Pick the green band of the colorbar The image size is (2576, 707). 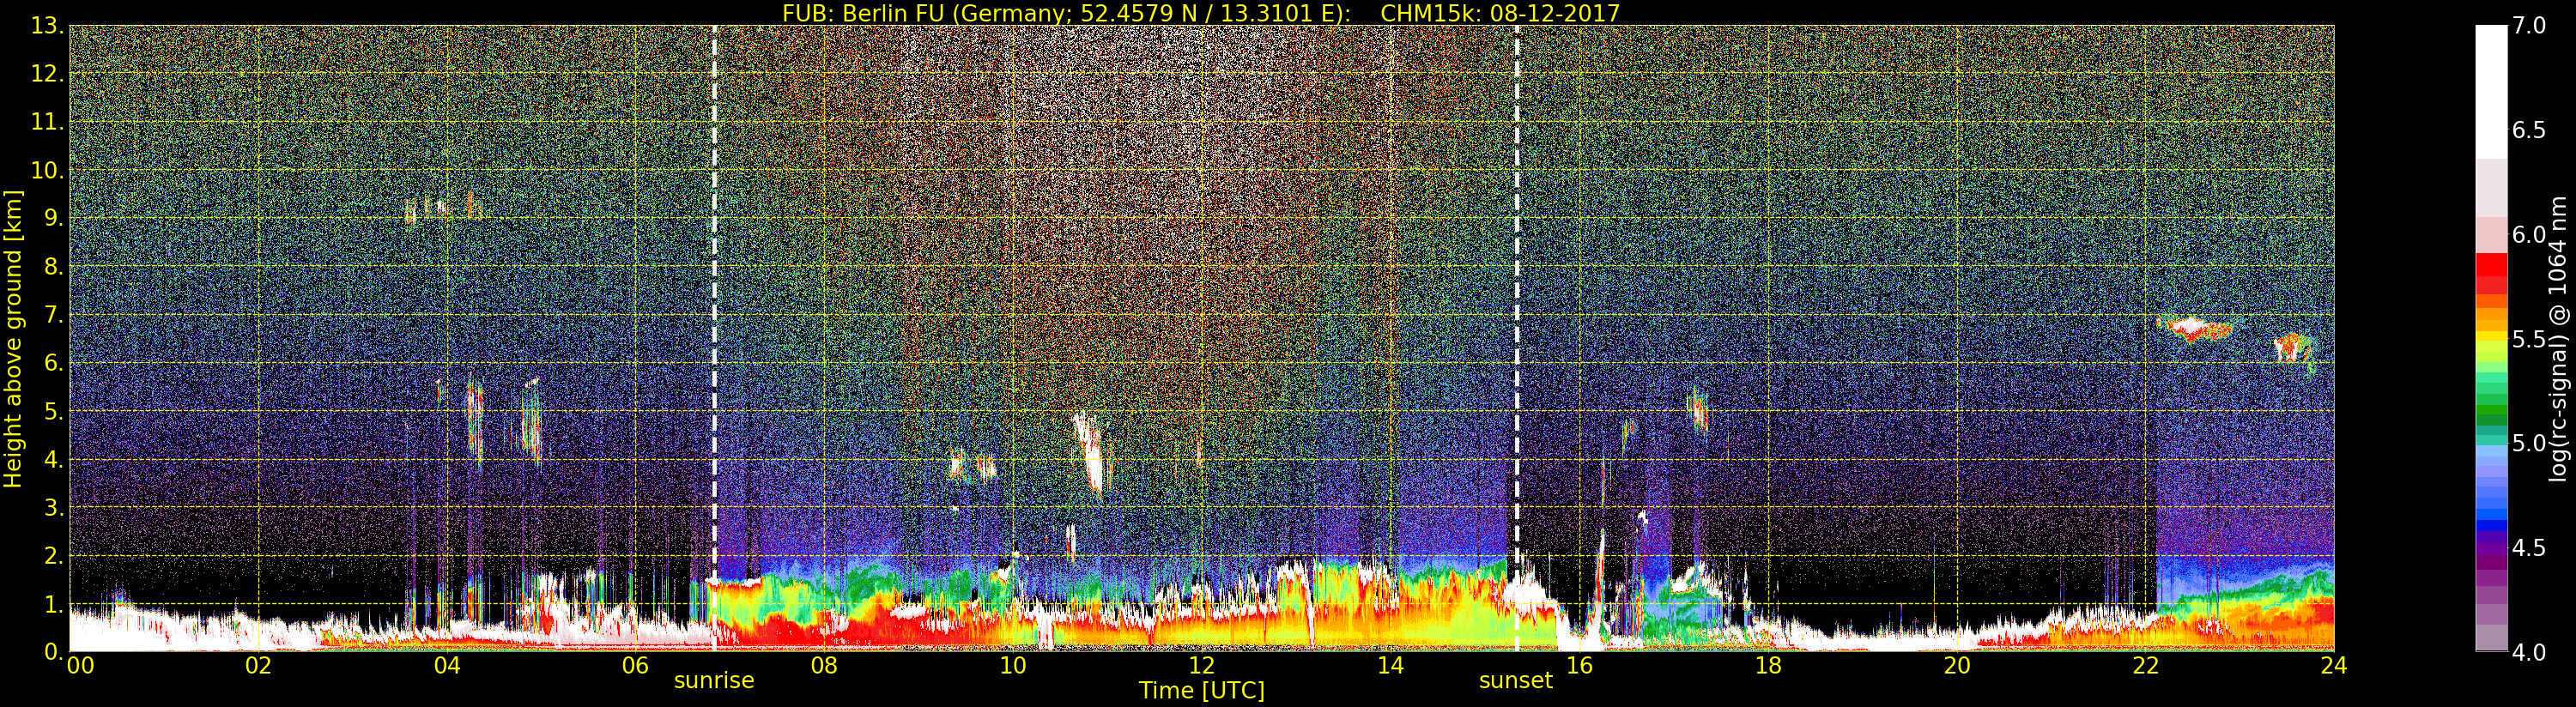click(x=2491, y=412)
